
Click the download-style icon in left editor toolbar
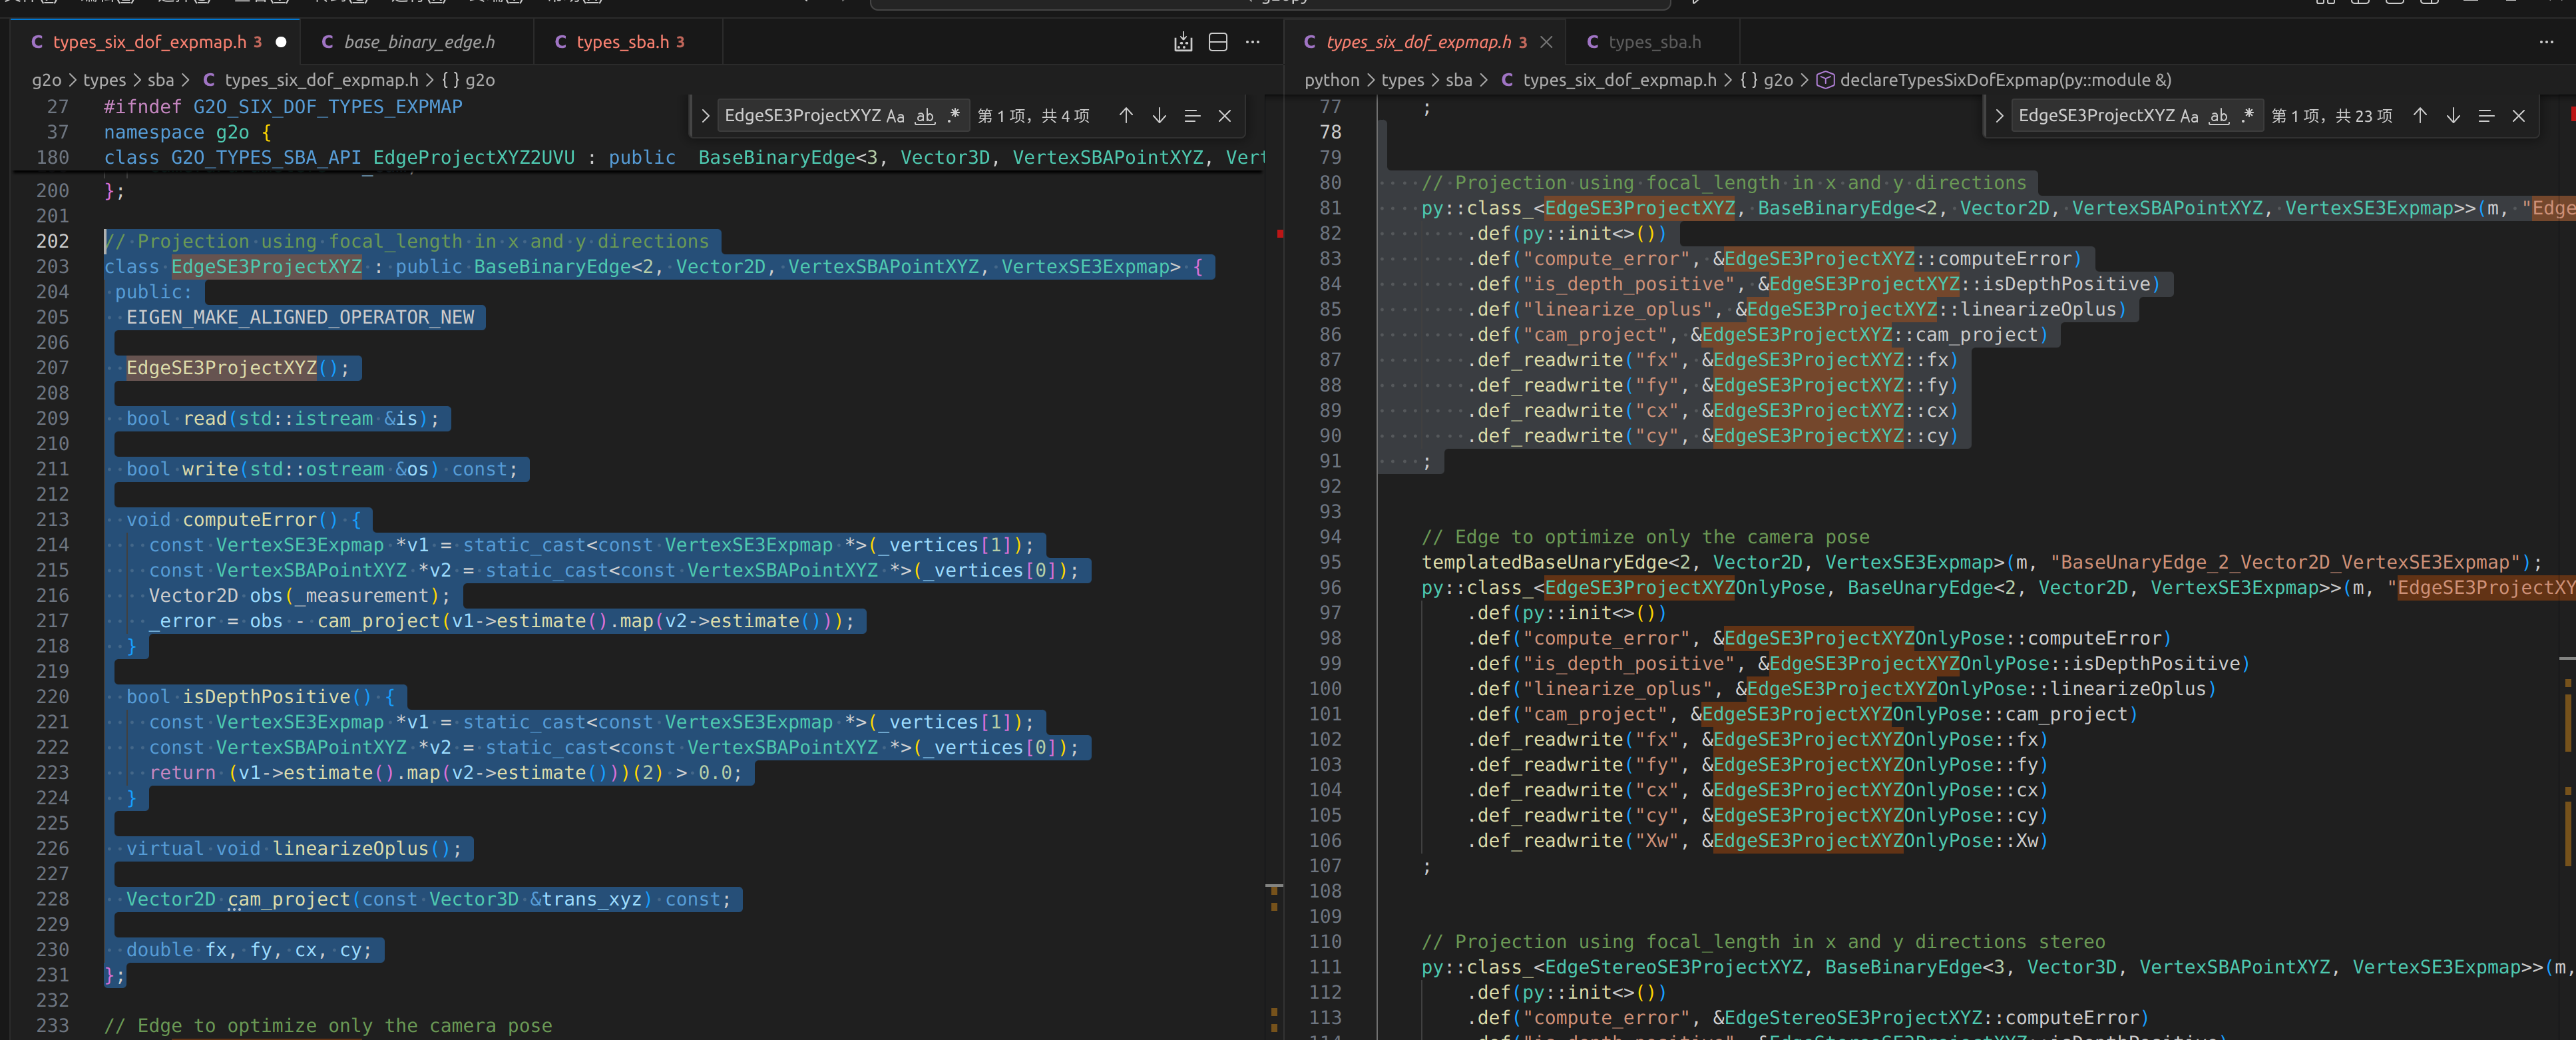coord(1182,42)
